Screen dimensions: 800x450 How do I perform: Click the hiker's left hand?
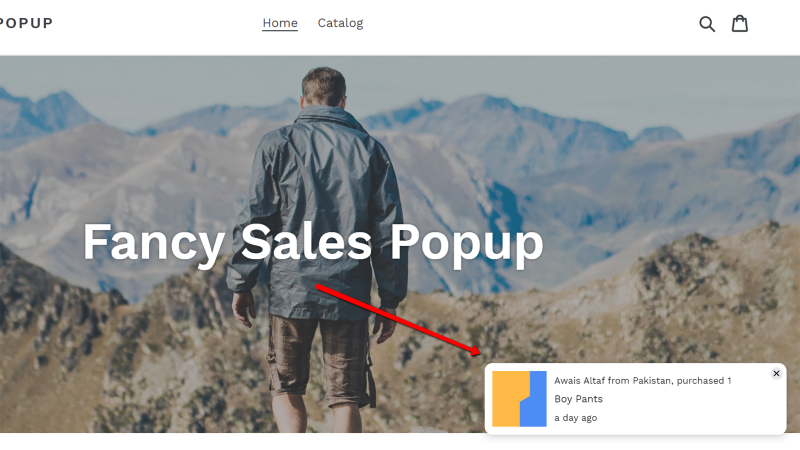[x=243, y=309]
